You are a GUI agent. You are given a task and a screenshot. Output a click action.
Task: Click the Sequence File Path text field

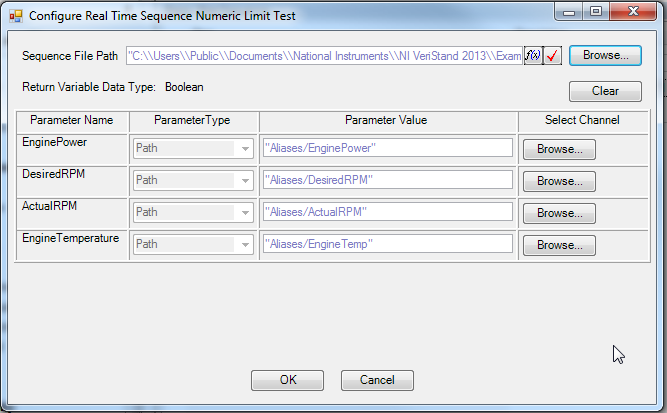324,56
